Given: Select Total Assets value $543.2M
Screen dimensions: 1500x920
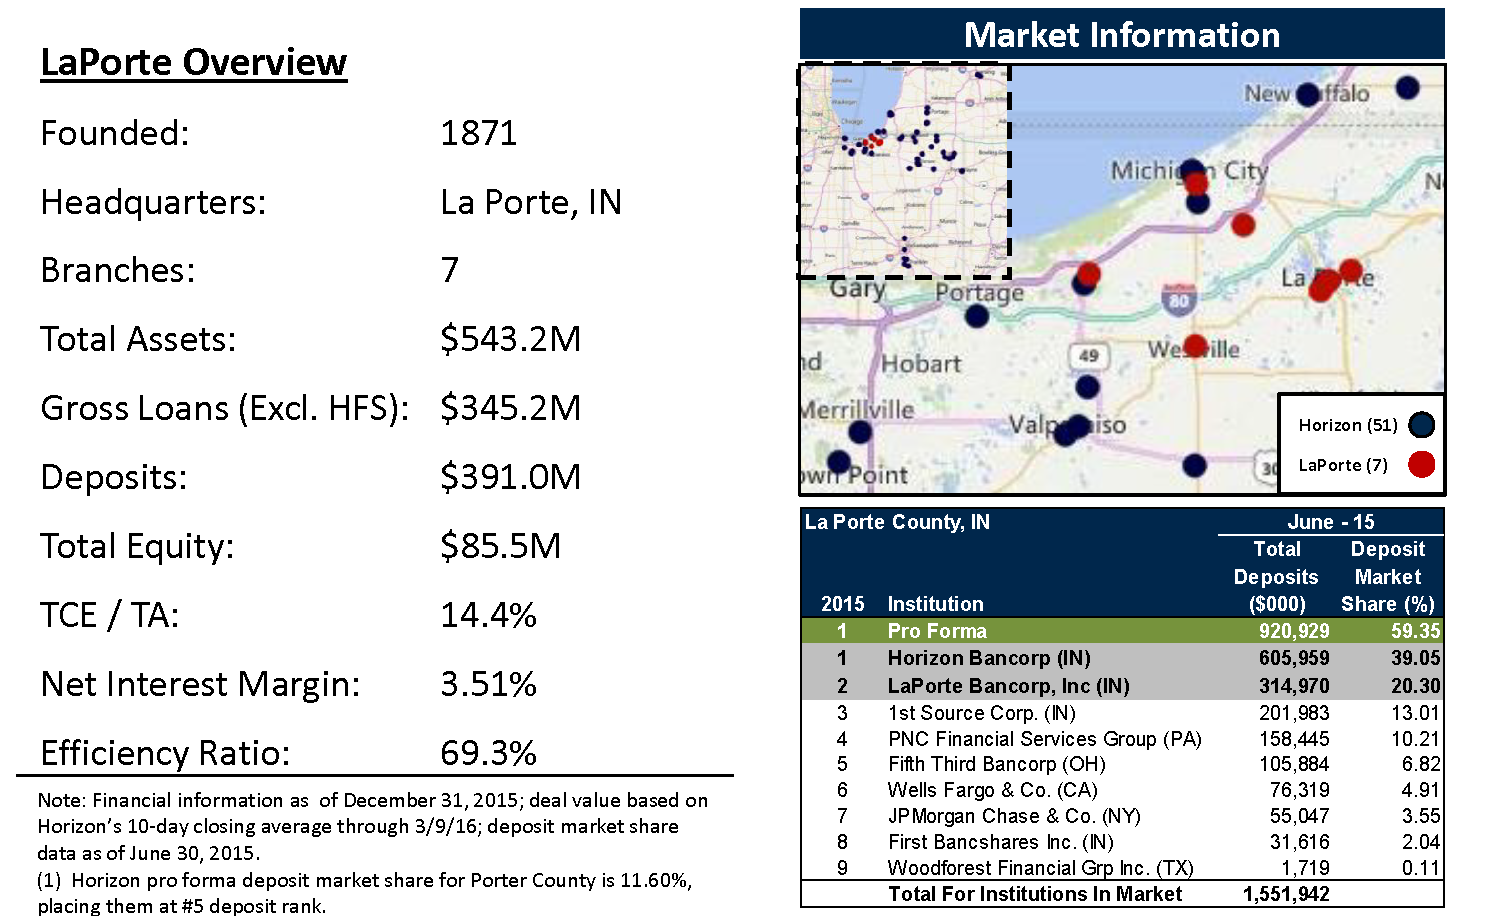Looking at the screenshot, I should click(510, 339).
